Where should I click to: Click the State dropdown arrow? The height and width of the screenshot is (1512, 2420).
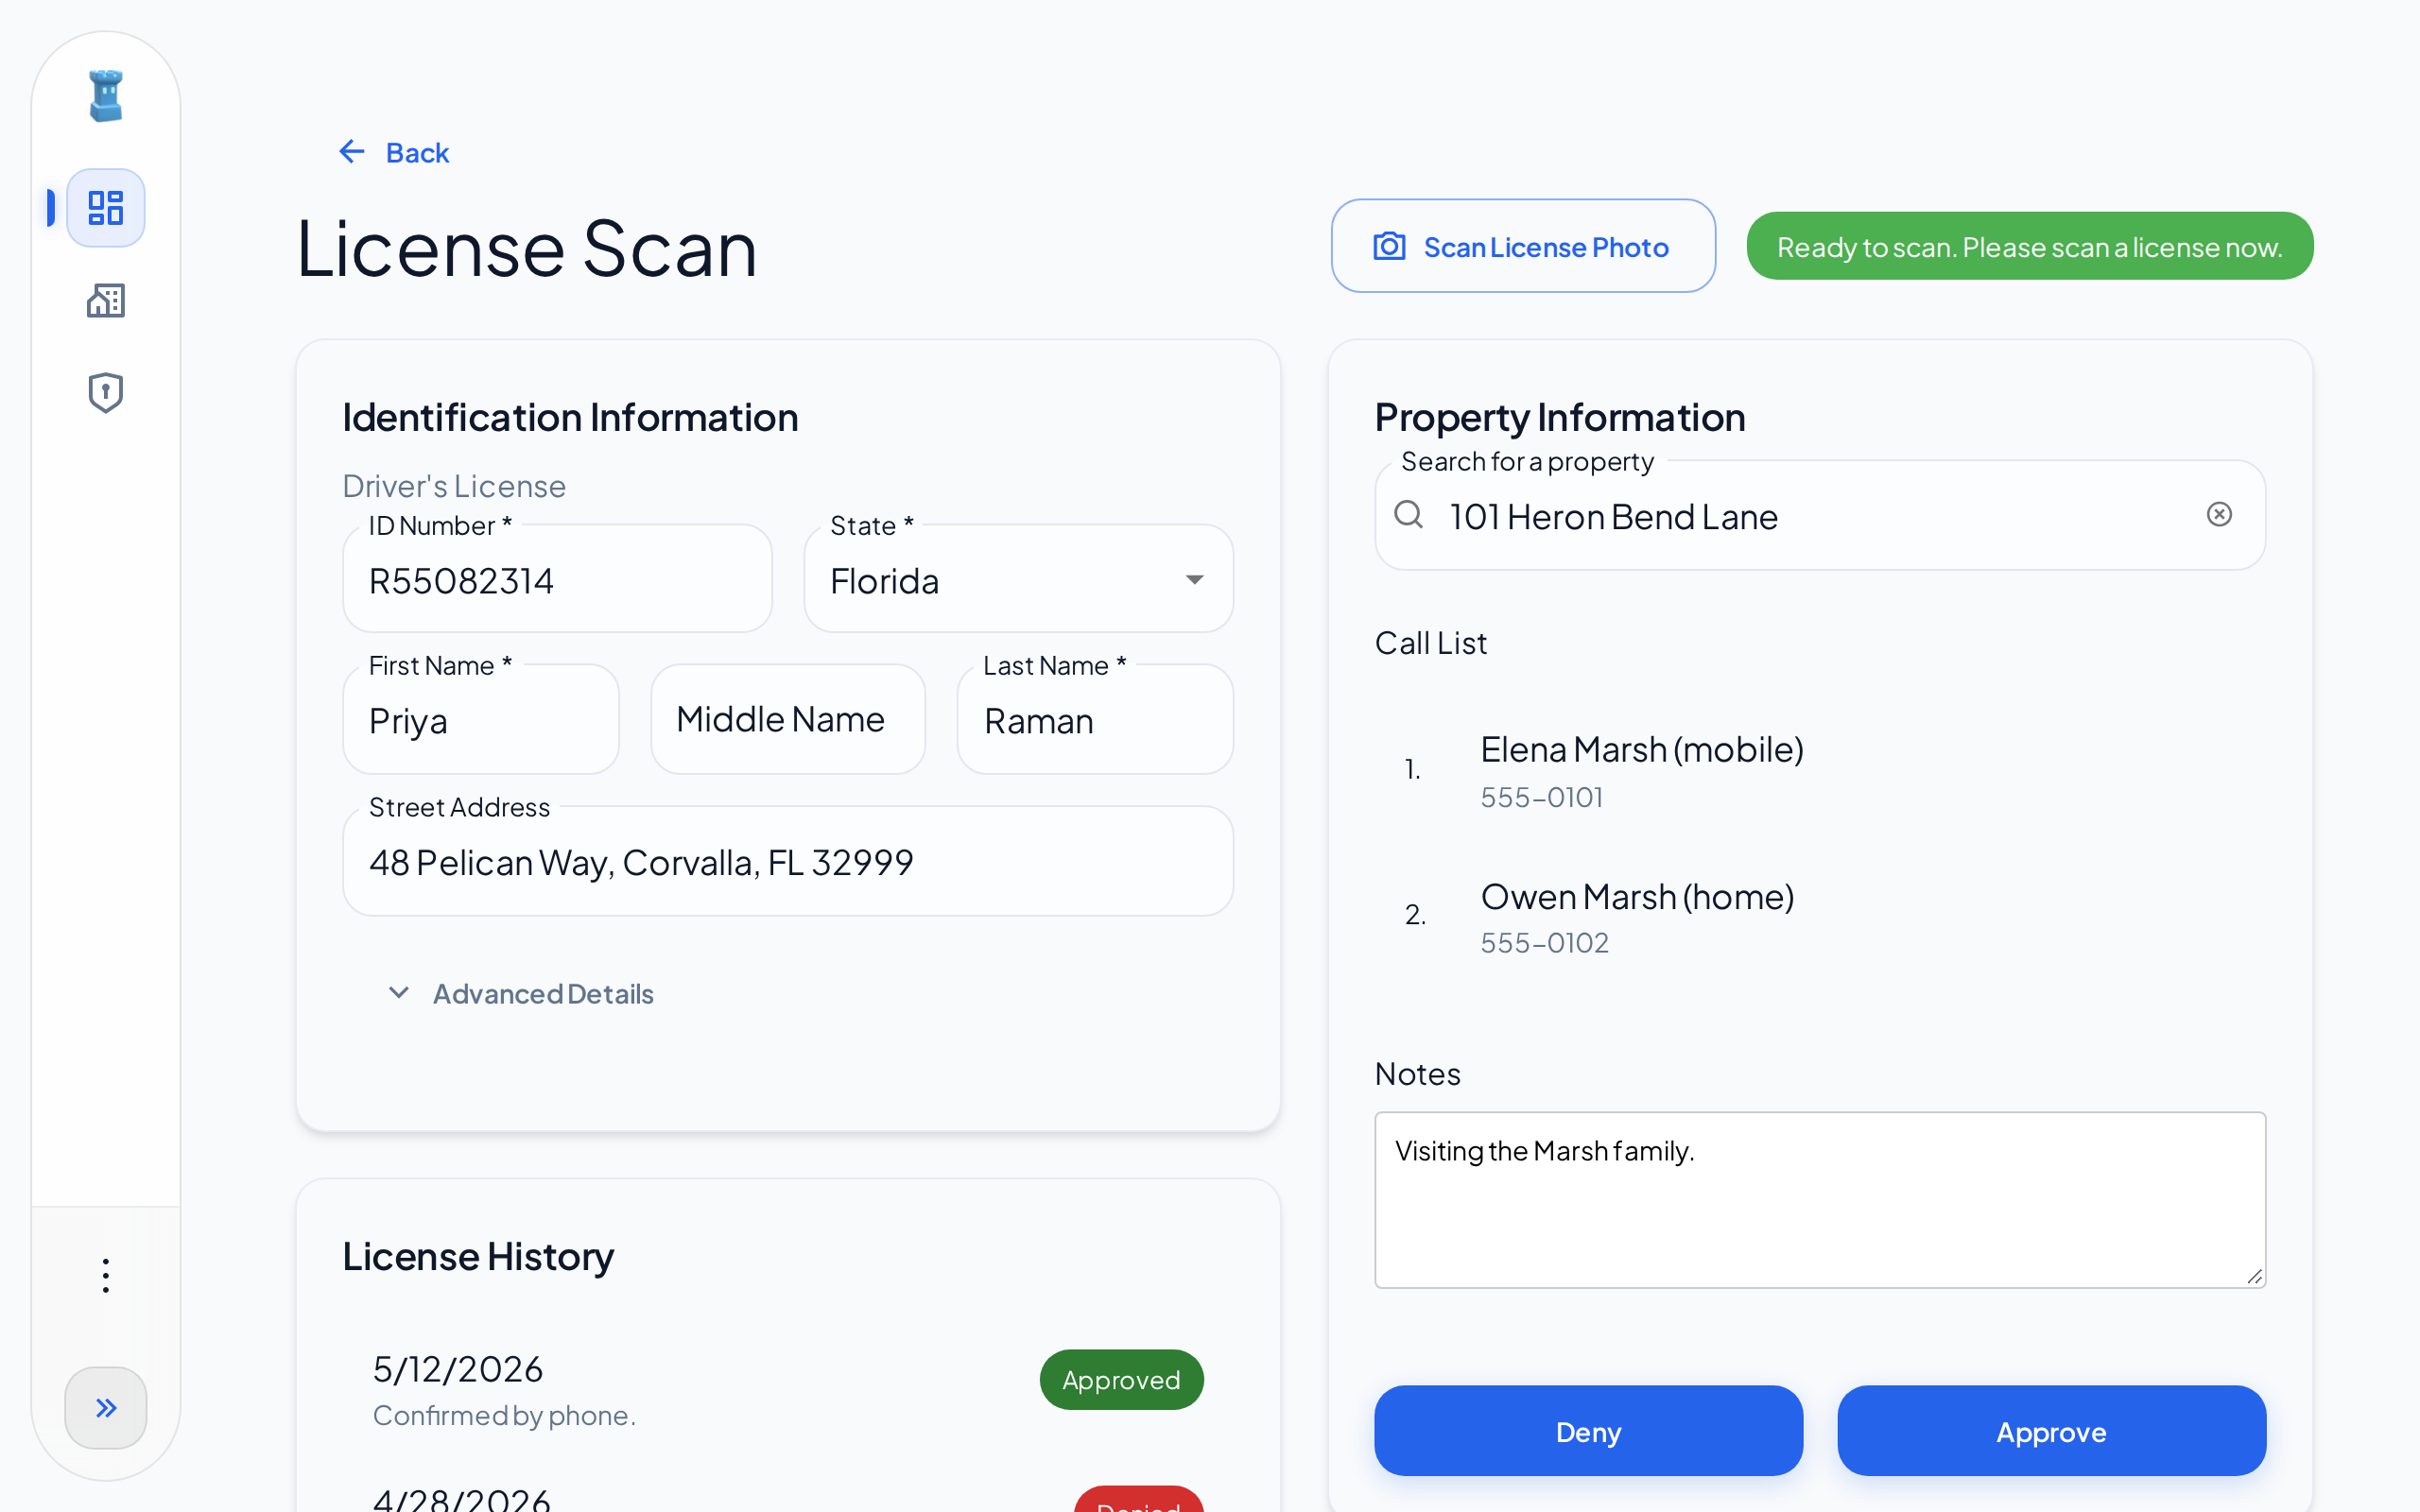click(1194, 580)
